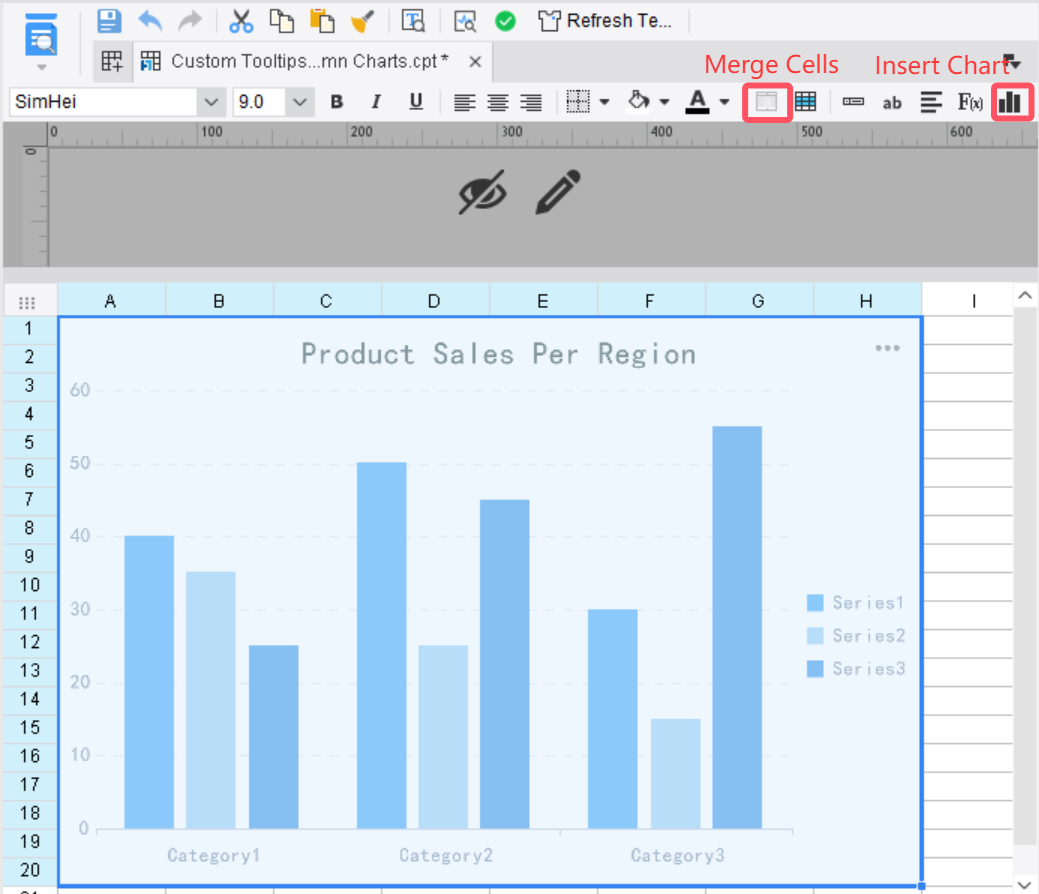Insert rich text lines icon

tap(931, 102)
